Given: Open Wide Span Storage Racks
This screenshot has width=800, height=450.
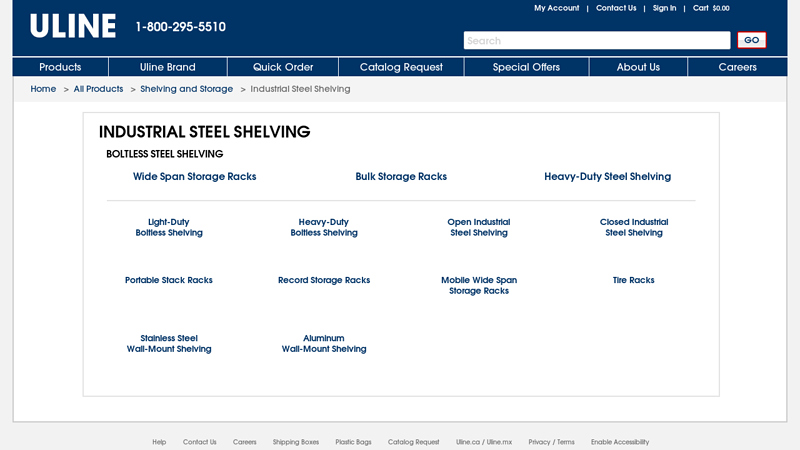Looking at the screenshot, I should point(194,177).
